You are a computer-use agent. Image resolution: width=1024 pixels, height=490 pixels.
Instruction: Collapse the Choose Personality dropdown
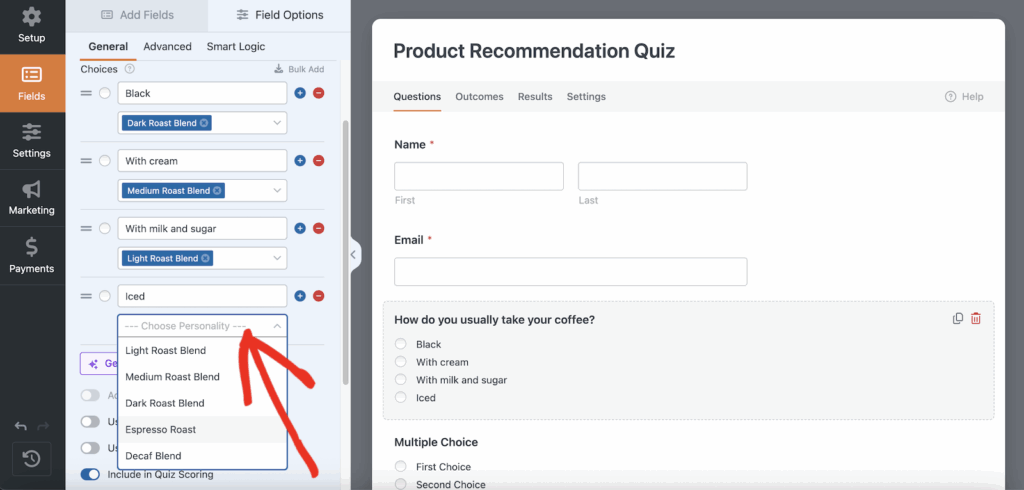point(277,326)
